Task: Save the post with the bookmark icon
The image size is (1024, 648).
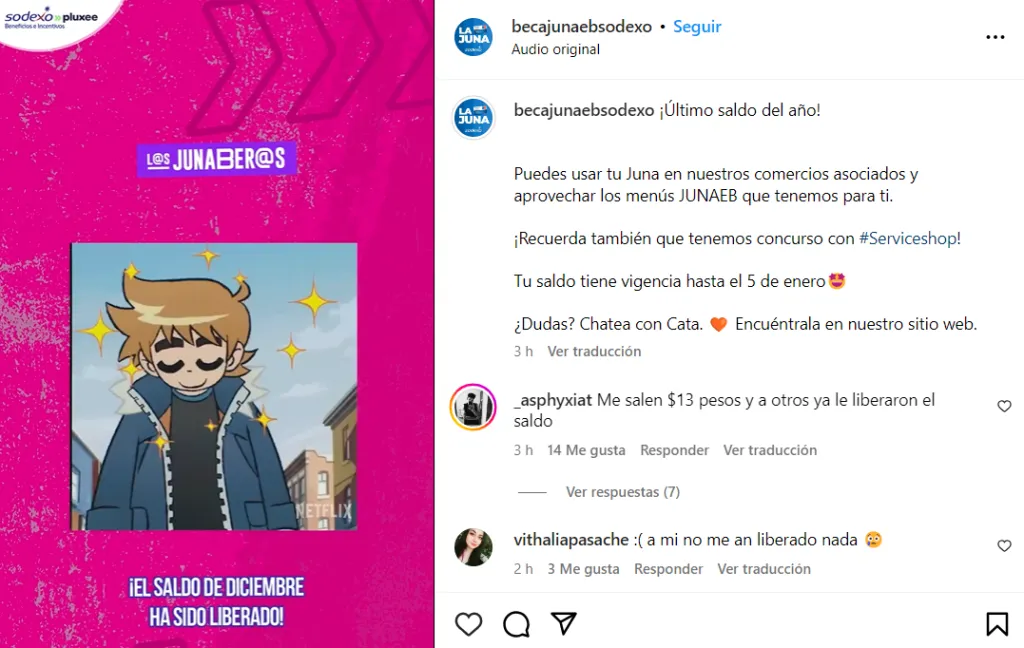Action: click(997, 624)
